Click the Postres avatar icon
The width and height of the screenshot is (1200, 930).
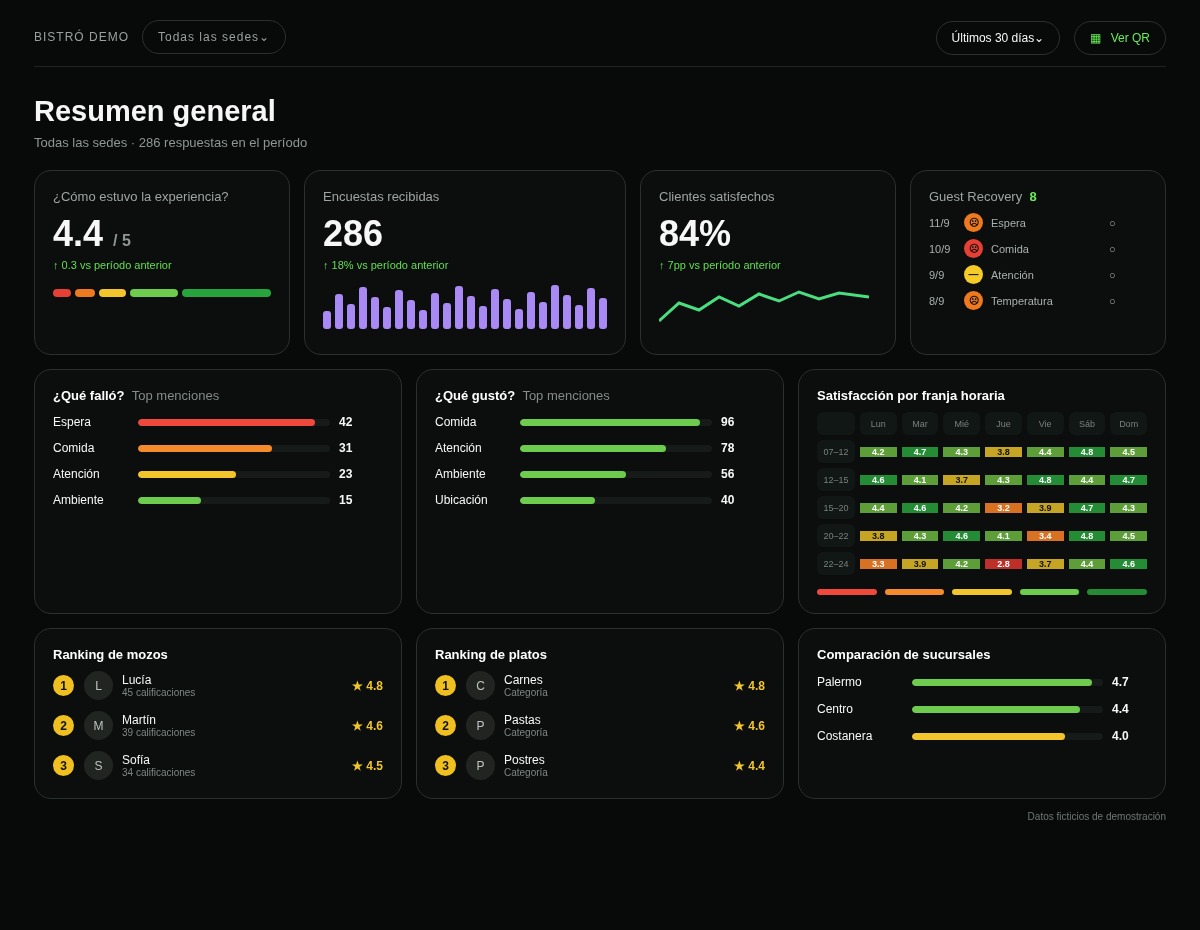click(480, 766)
